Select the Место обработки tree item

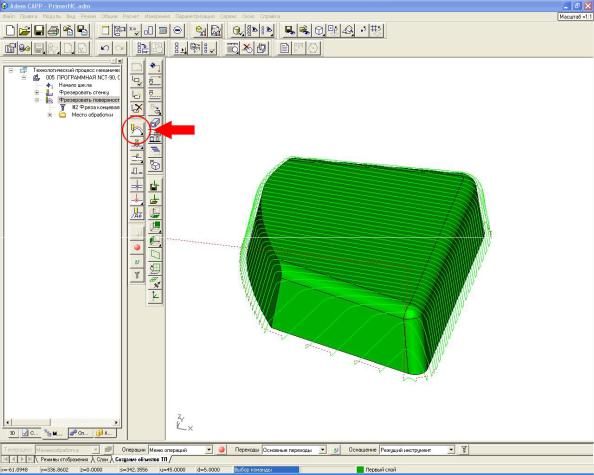click(92, 115)
